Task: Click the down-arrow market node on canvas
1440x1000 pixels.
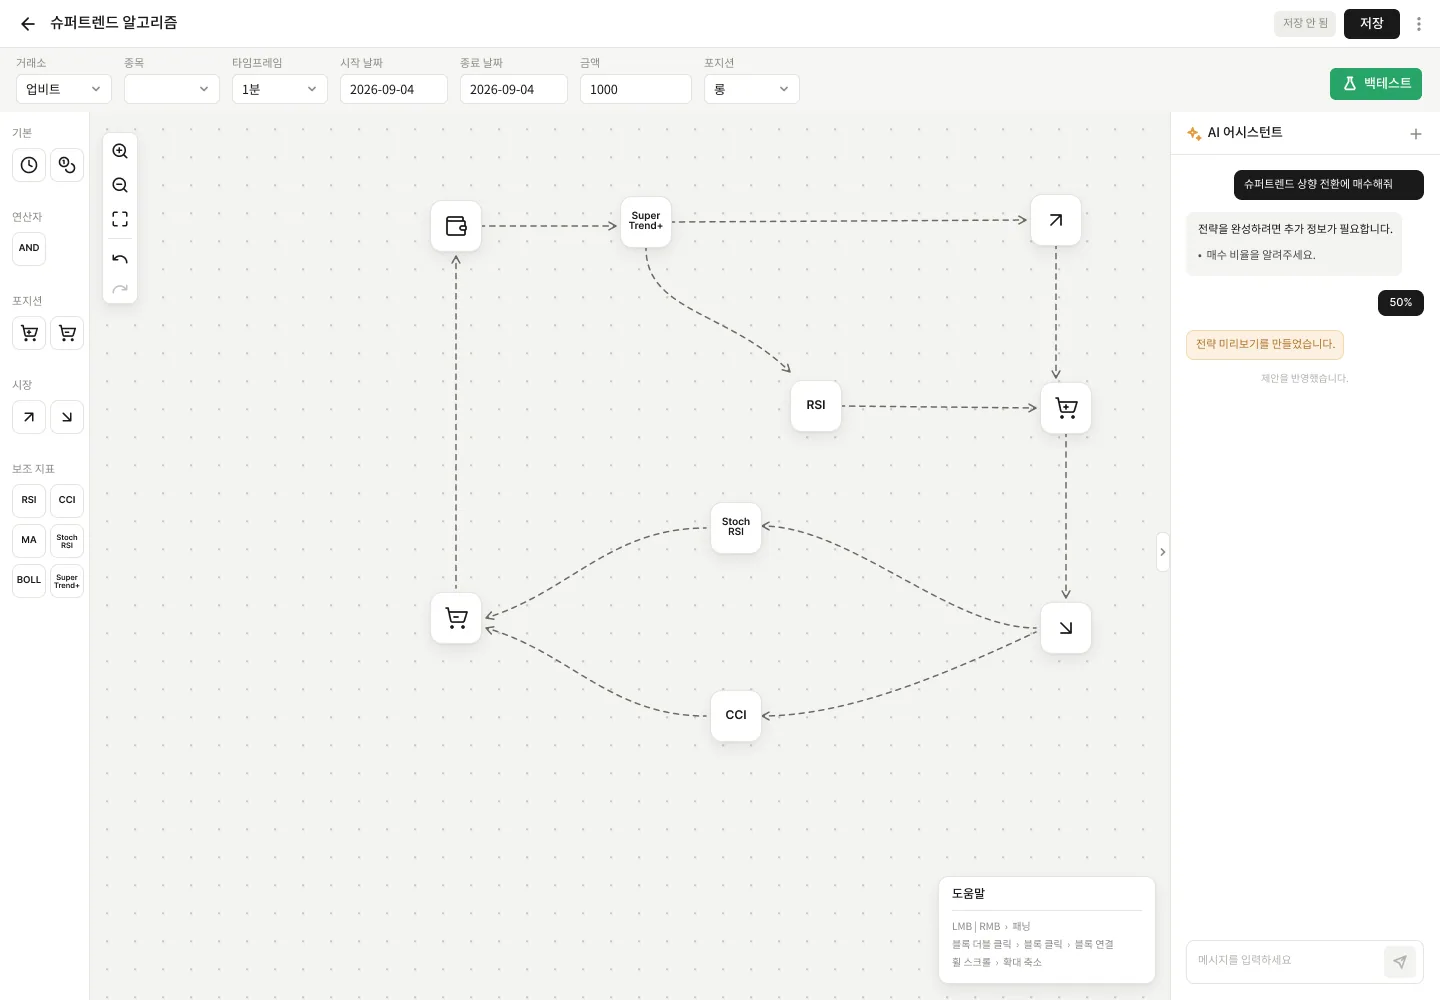Action: click(x=1066, y=628)
